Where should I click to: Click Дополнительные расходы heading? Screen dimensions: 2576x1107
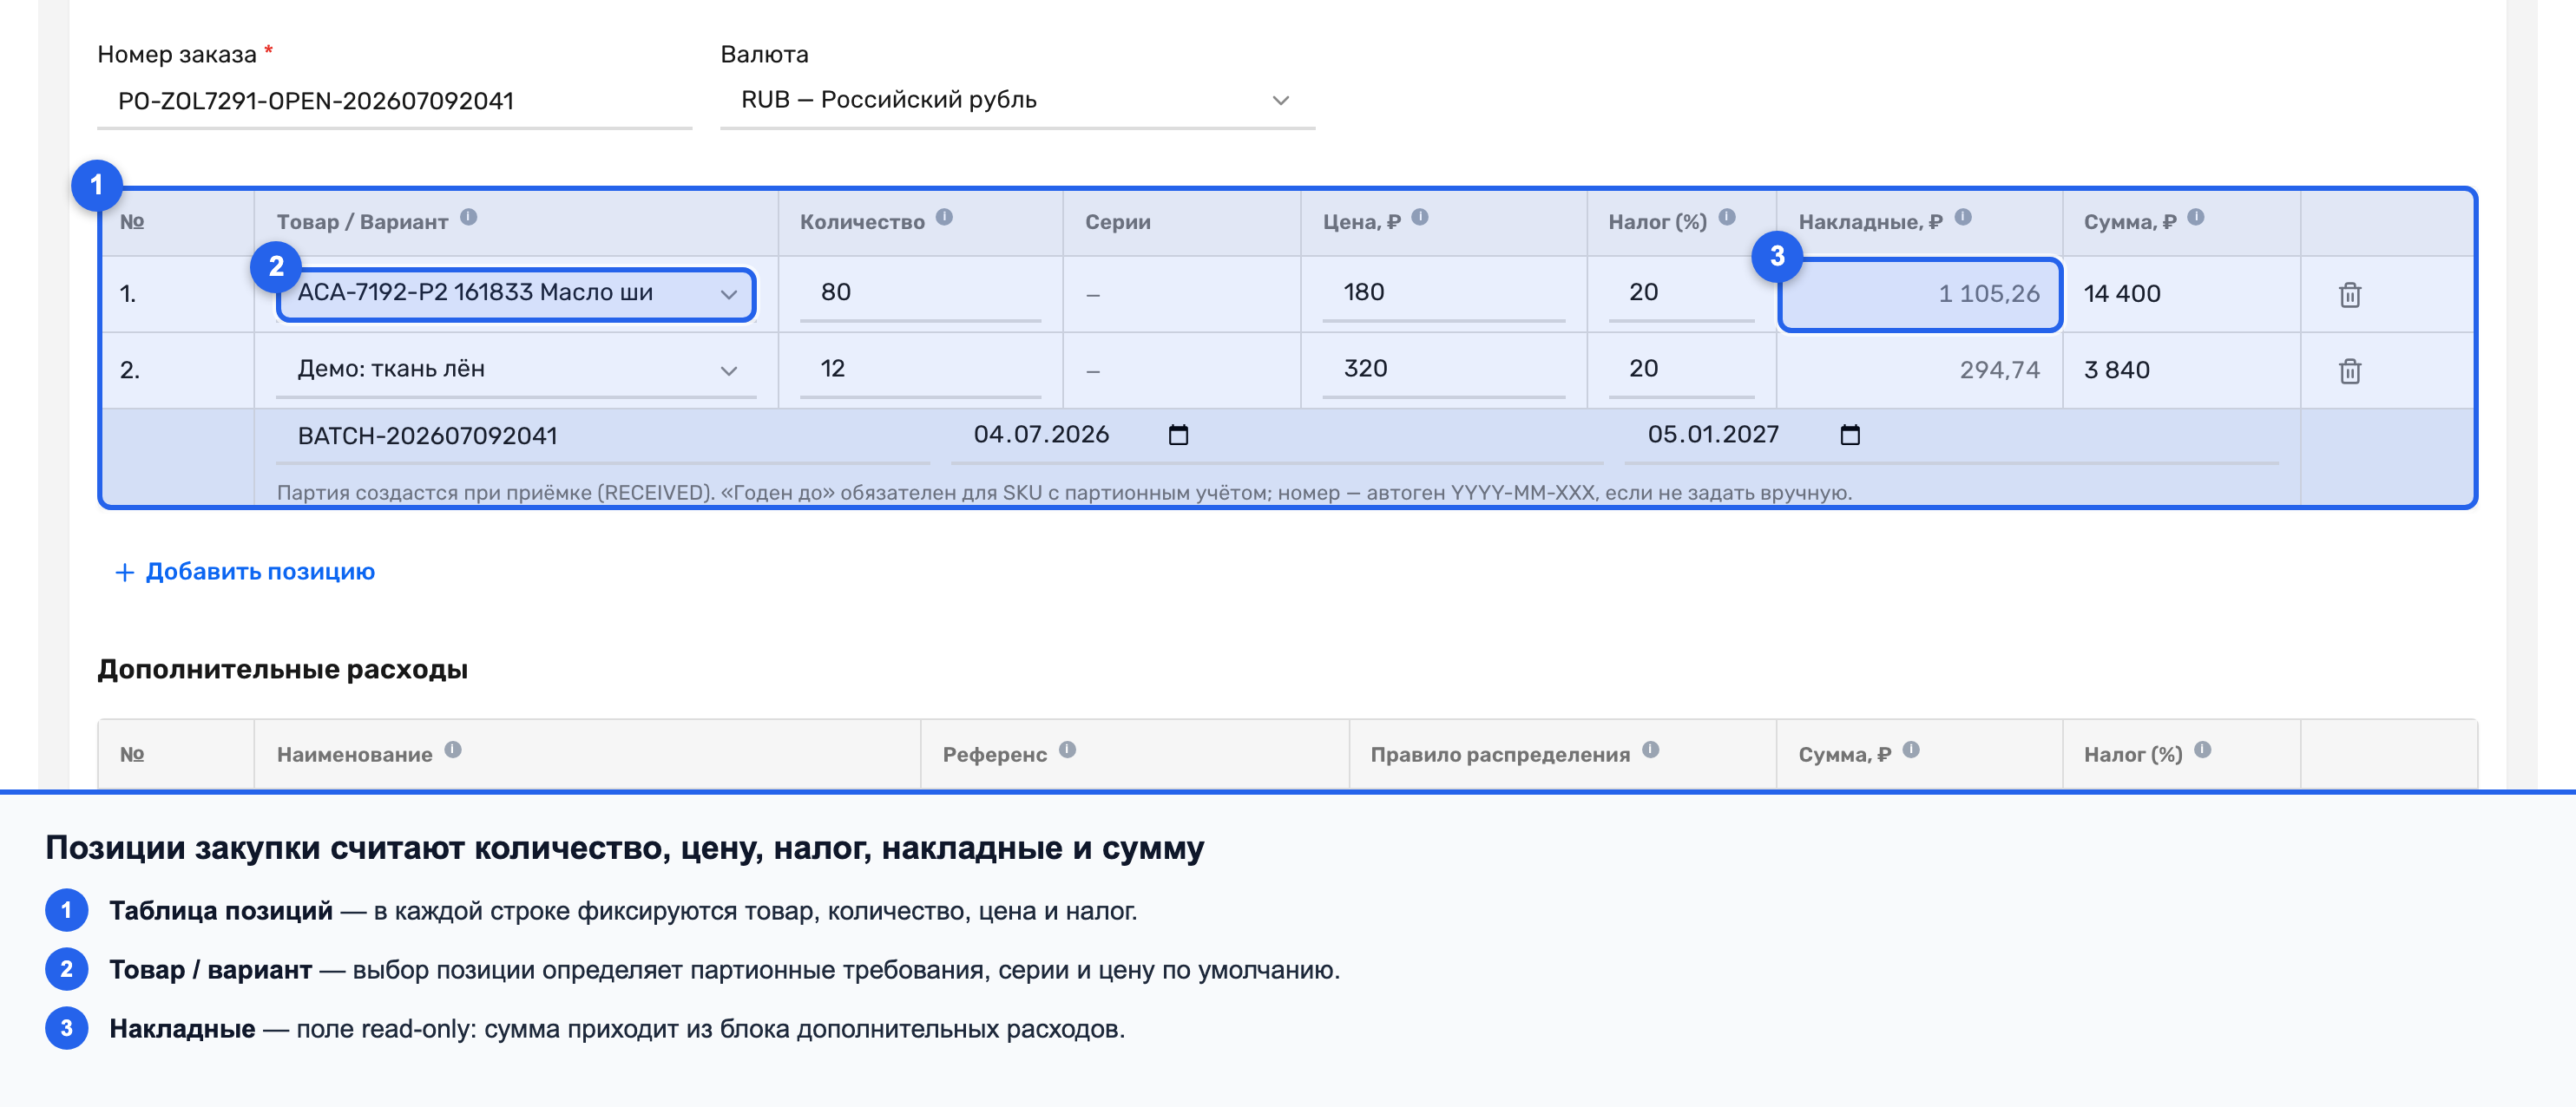coord(282,669)
